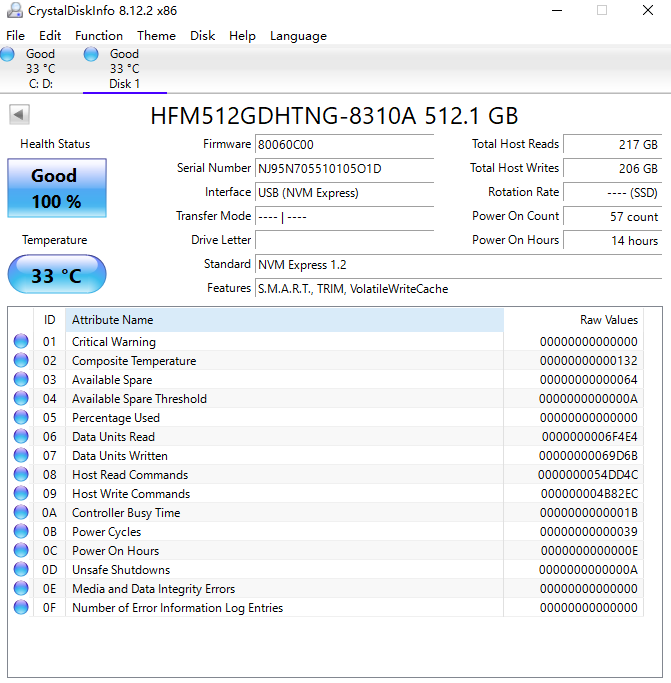Click the Serial Number field
This screenshot has height=683, width=671.
click(x=344, y=168)
